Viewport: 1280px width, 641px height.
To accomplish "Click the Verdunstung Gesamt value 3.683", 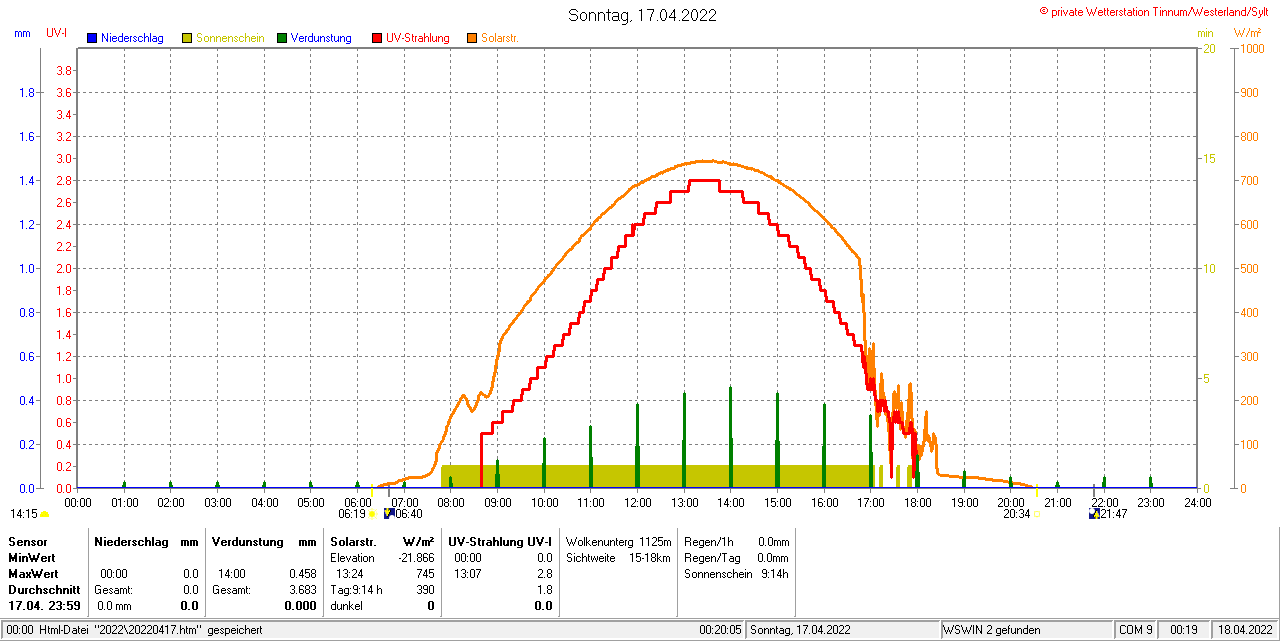I will coord(301,590).
